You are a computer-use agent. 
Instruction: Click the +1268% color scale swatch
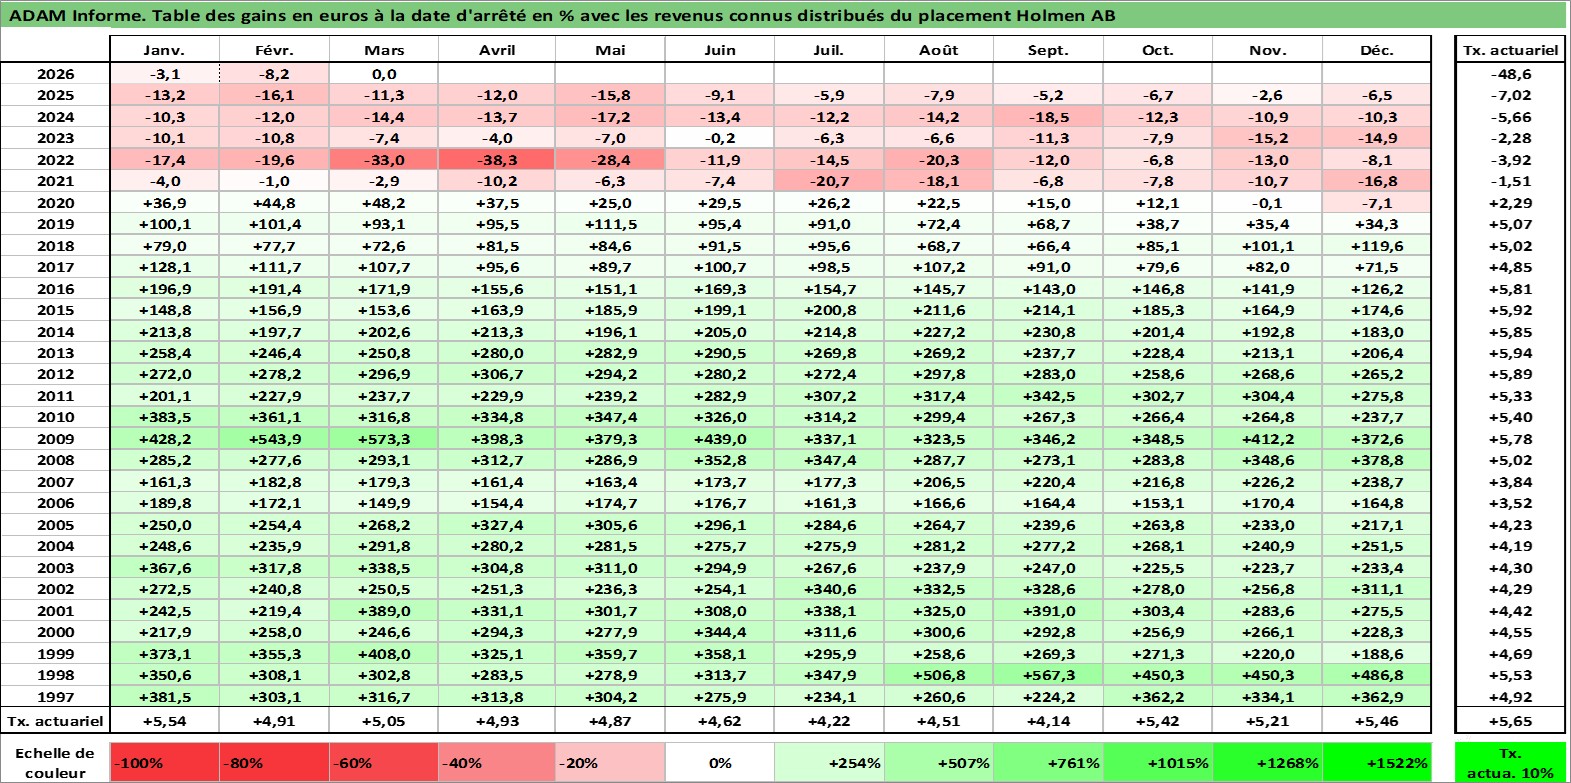coord(1268,762)
